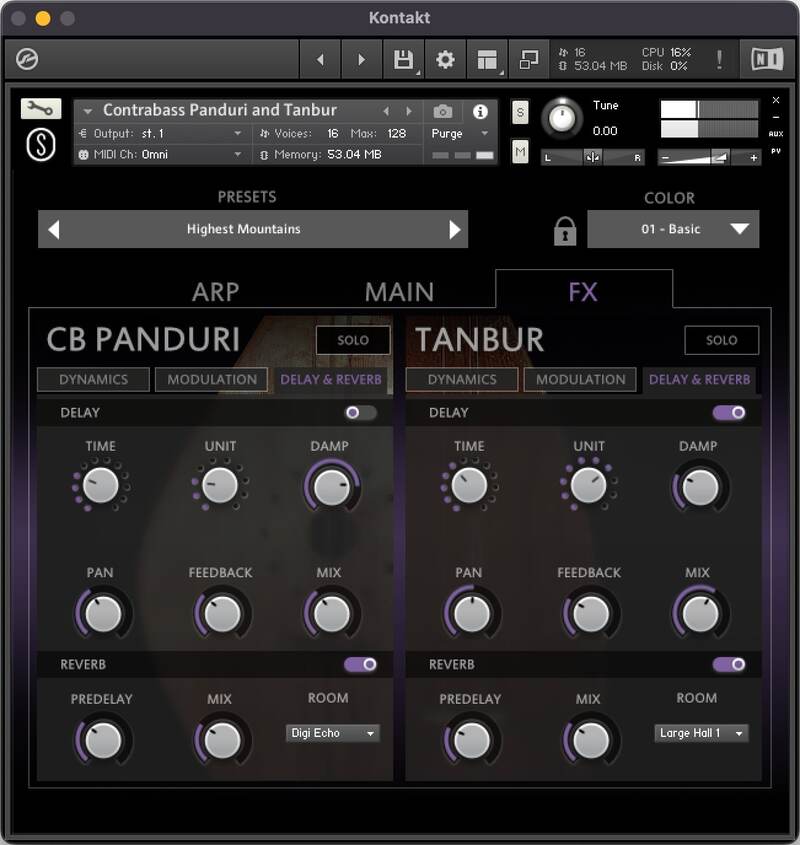
Task: Adjust the Tune knob
Action: (565, 119)
